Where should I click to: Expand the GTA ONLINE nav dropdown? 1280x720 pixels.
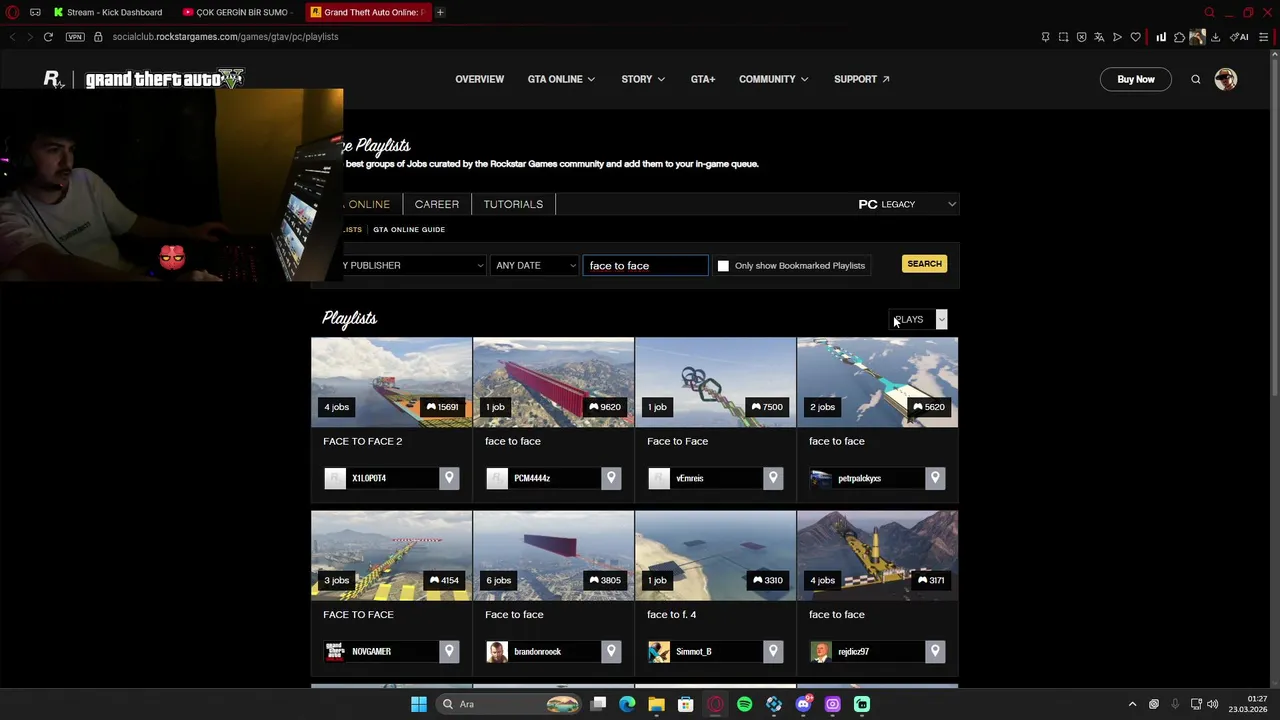click(561, 79)
